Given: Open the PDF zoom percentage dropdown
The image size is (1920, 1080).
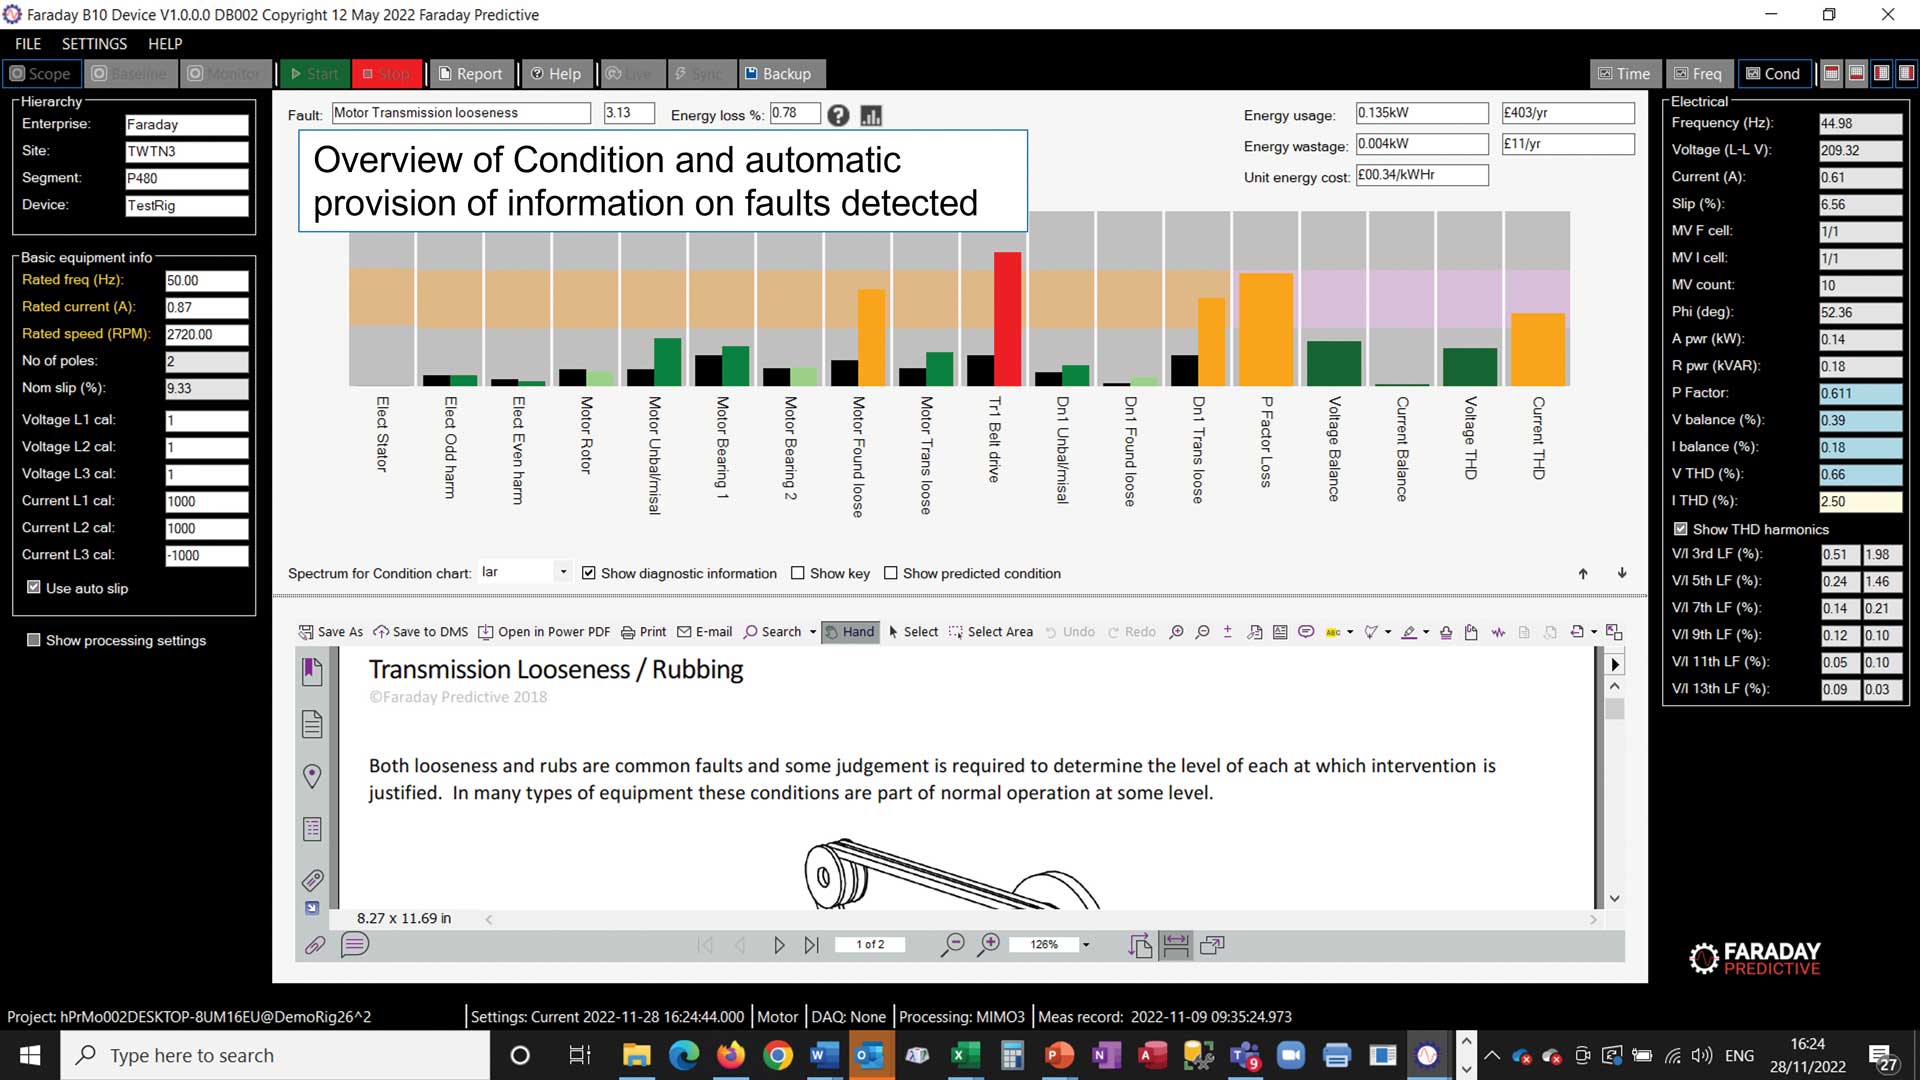Looking at the screenshot, I should pos(1086,944).
